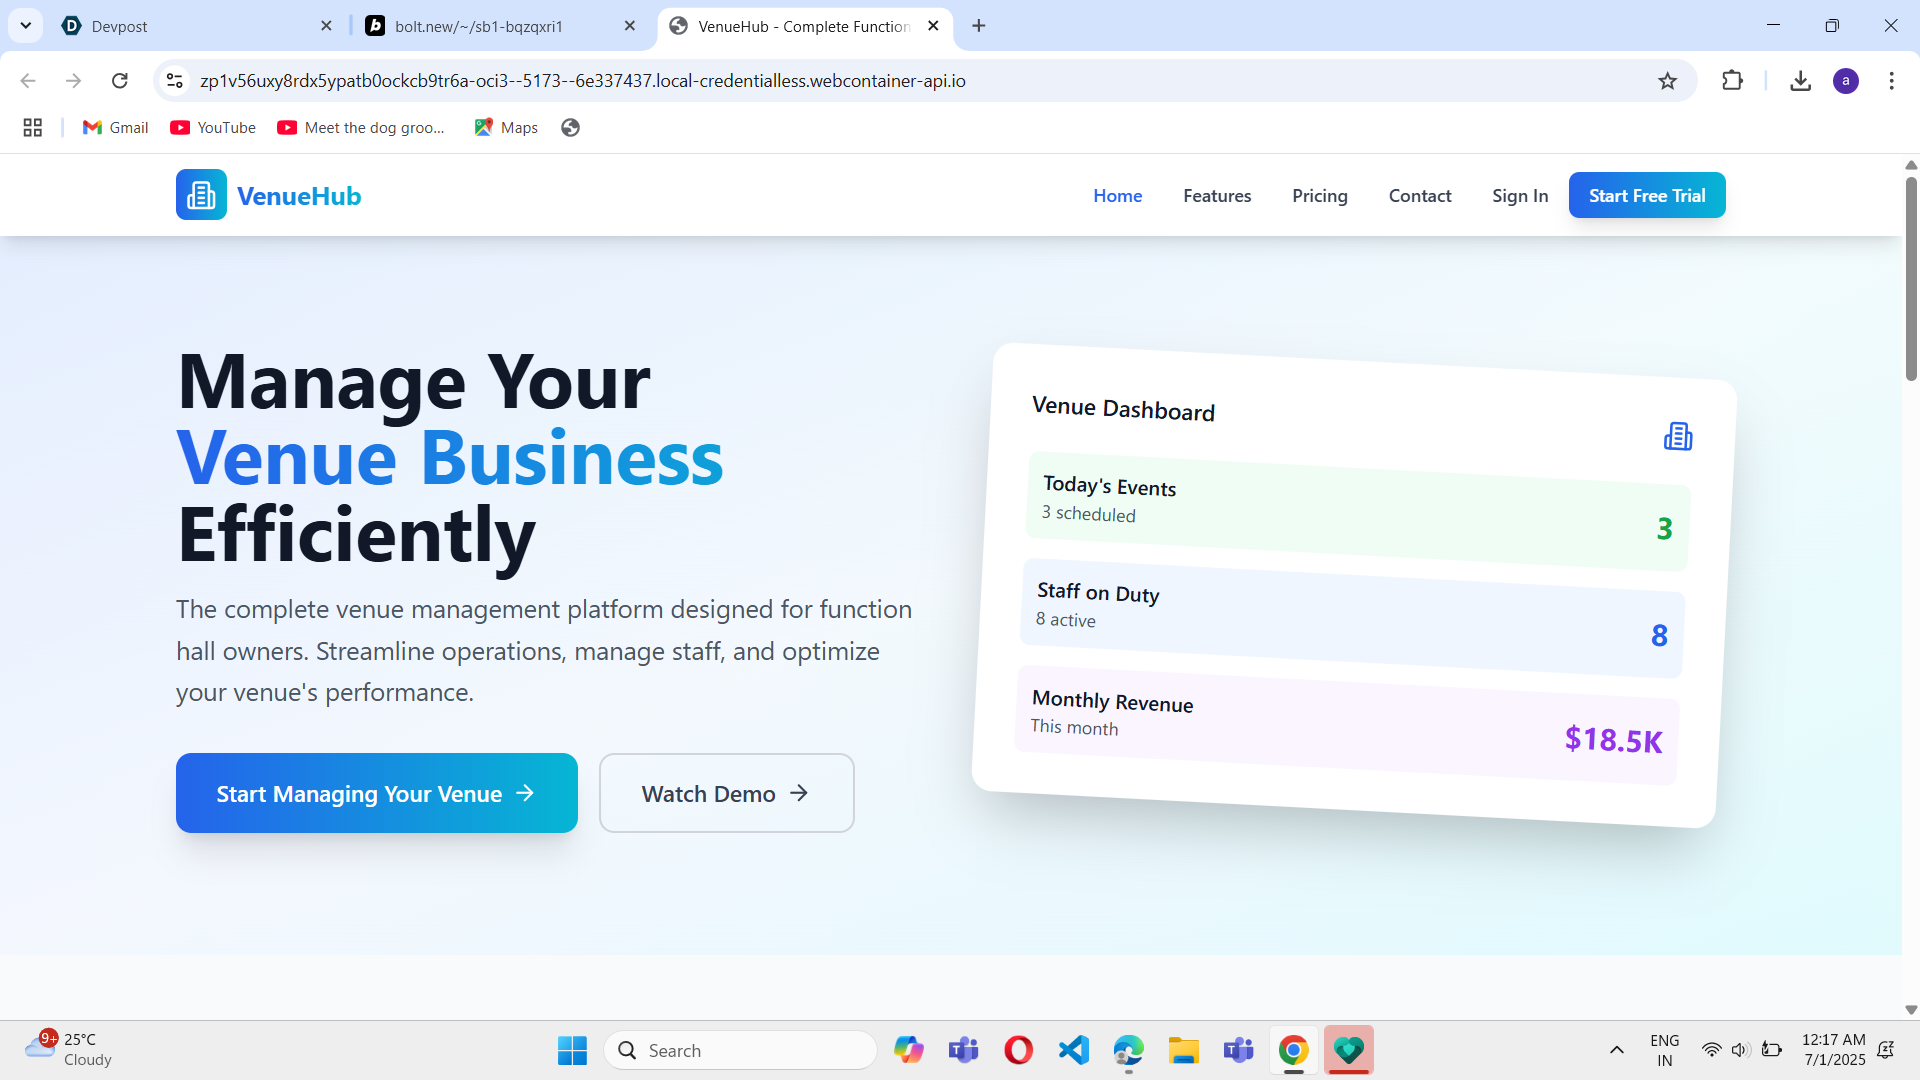Reload the page

pyautogui.click(x=120, y=81)
